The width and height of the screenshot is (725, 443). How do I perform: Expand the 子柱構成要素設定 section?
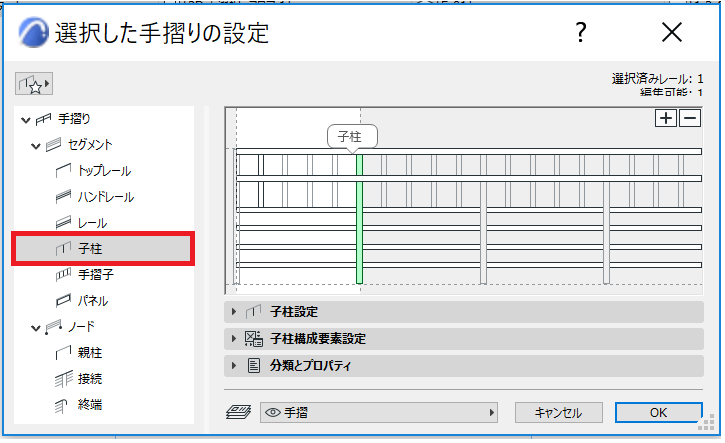click(234, 338)
